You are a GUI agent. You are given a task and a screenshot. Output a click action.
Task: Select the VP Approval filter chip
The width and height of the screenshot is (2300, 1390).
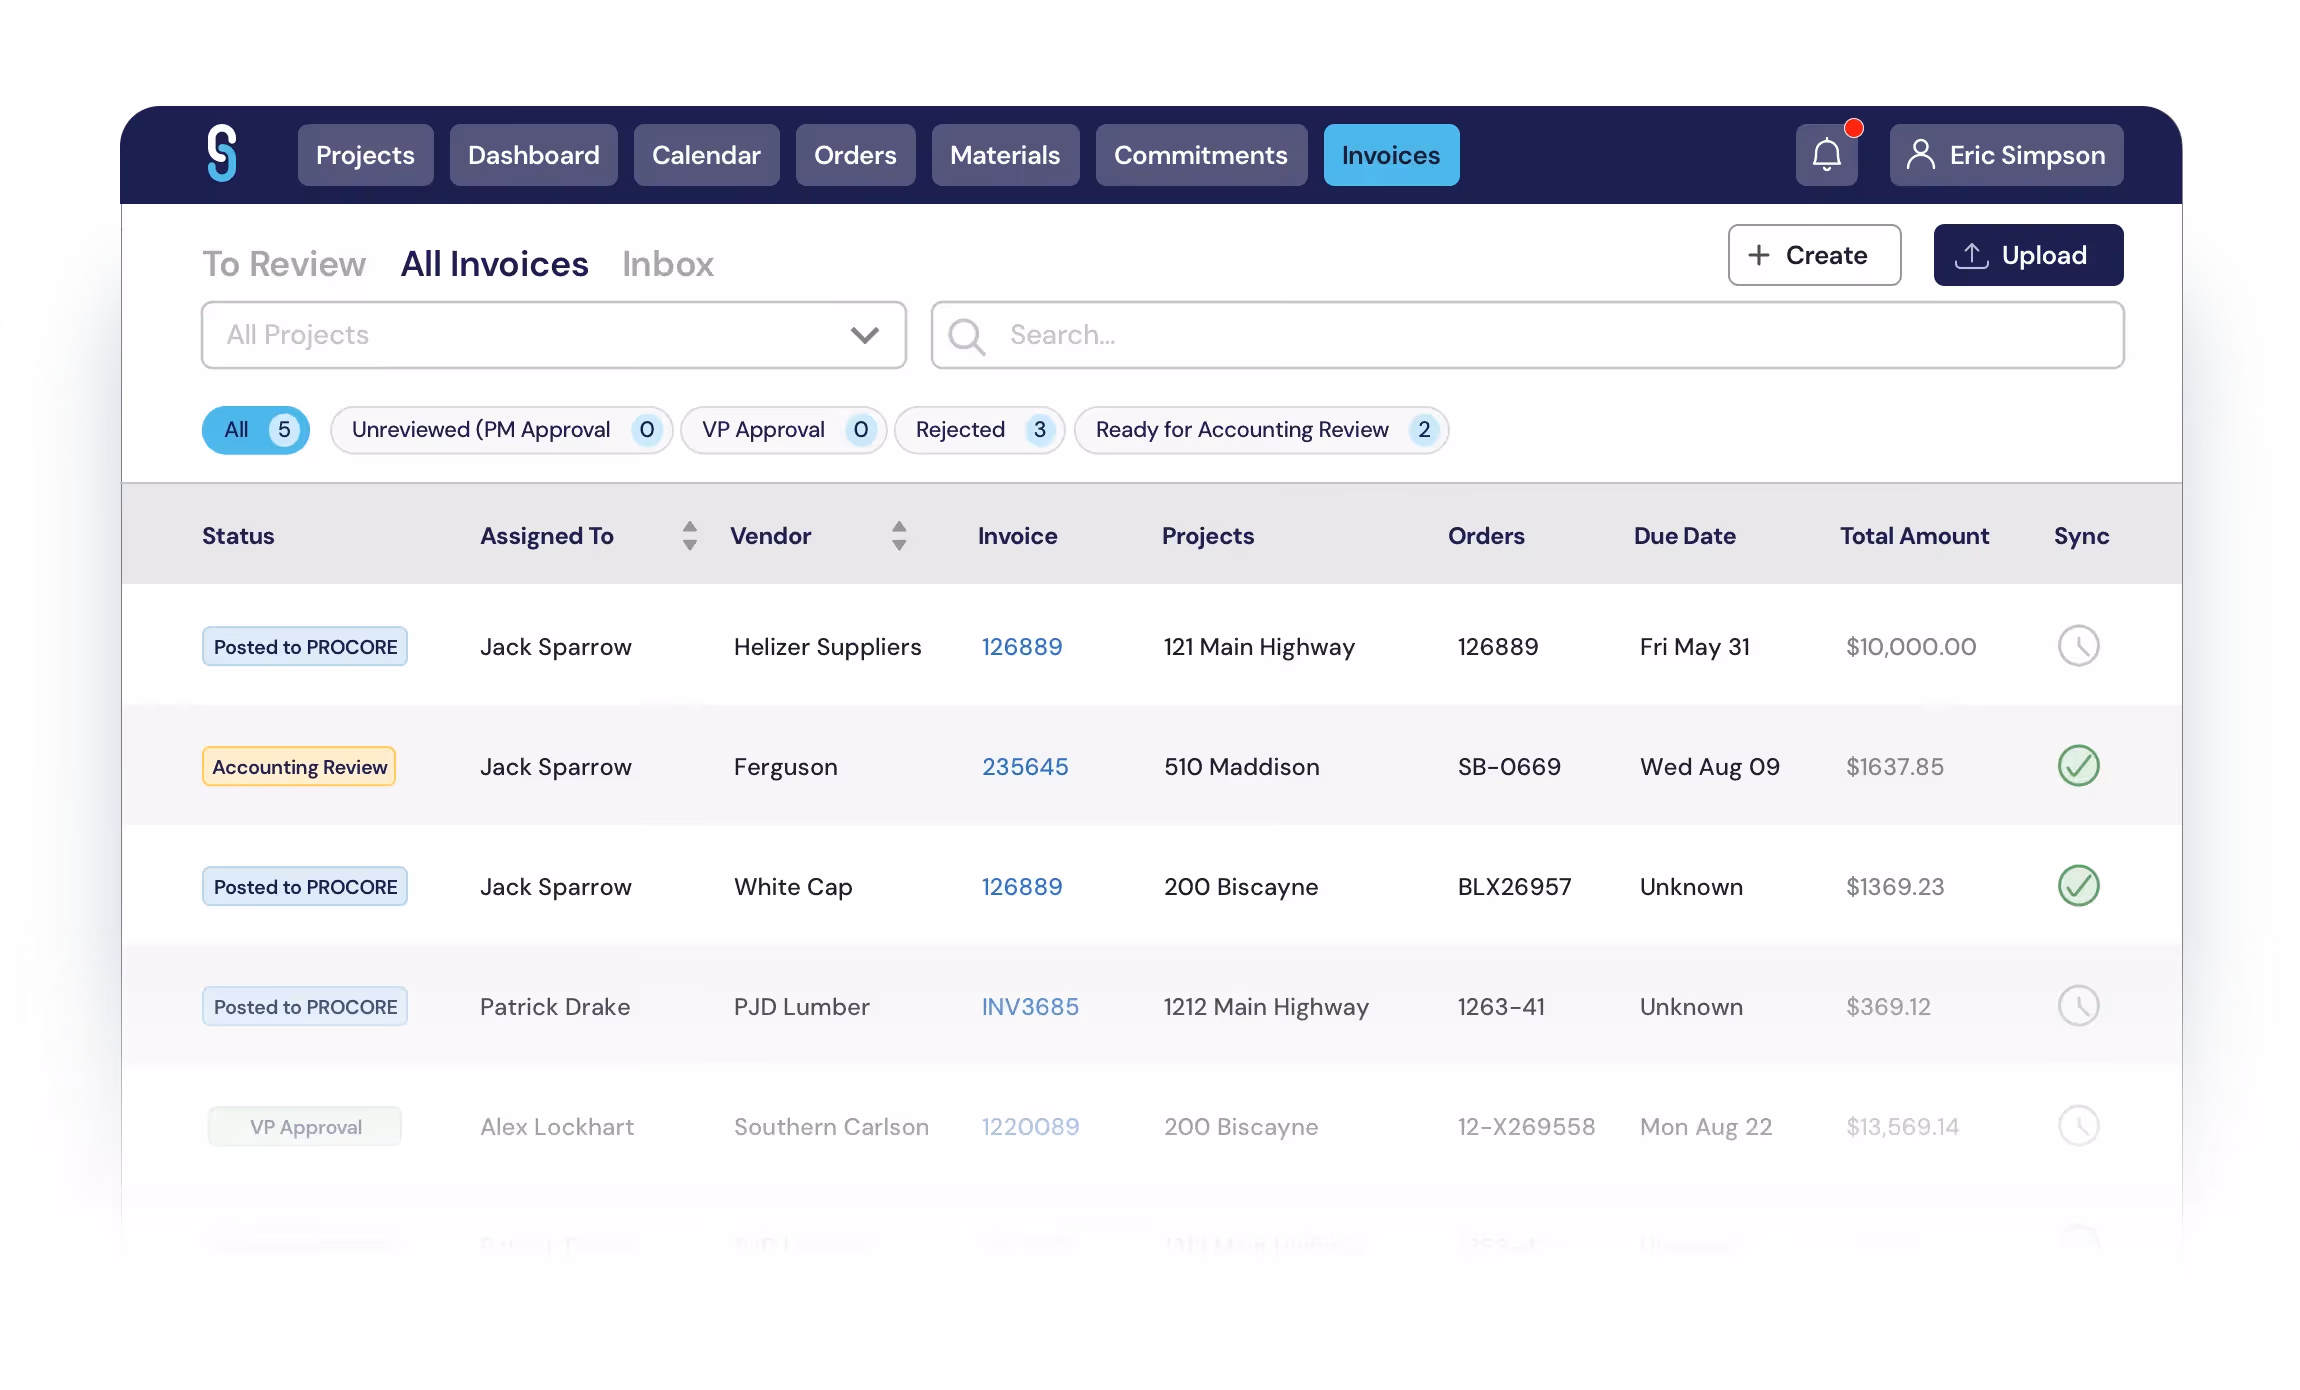pyautogui.click(x=783, y=430)
